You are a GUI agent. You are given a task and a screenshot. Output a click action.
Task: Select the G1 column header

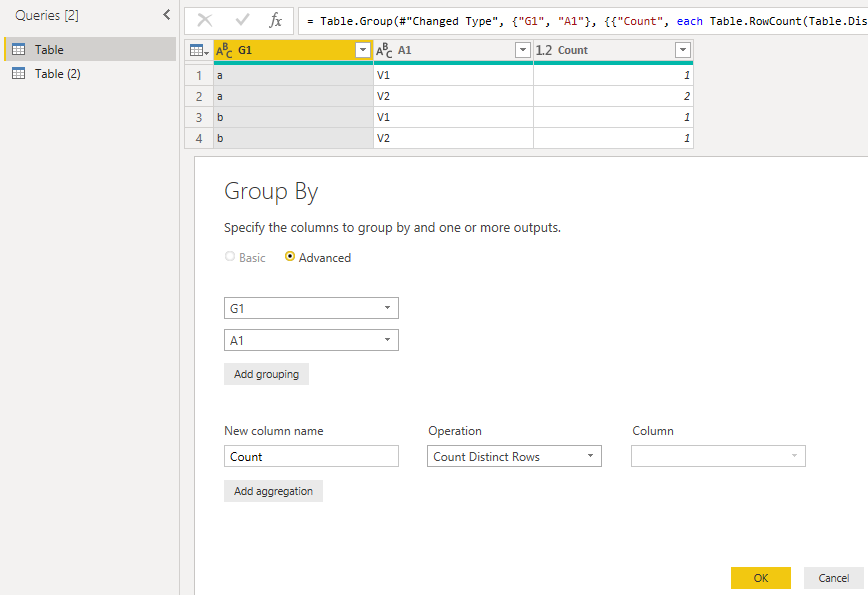click(293, 50)
